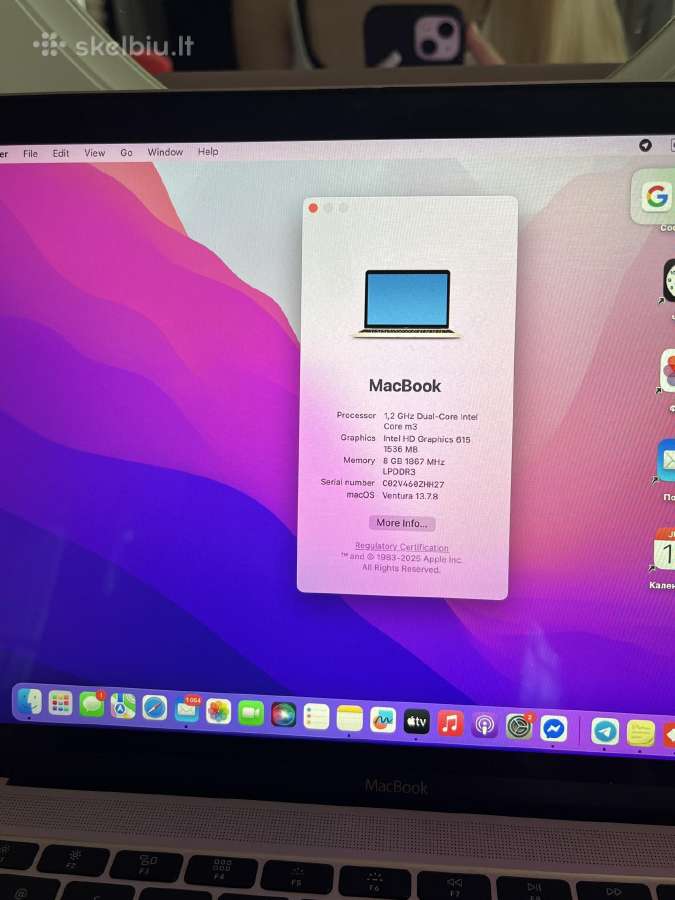Open the Reminders app

[316, 716]
